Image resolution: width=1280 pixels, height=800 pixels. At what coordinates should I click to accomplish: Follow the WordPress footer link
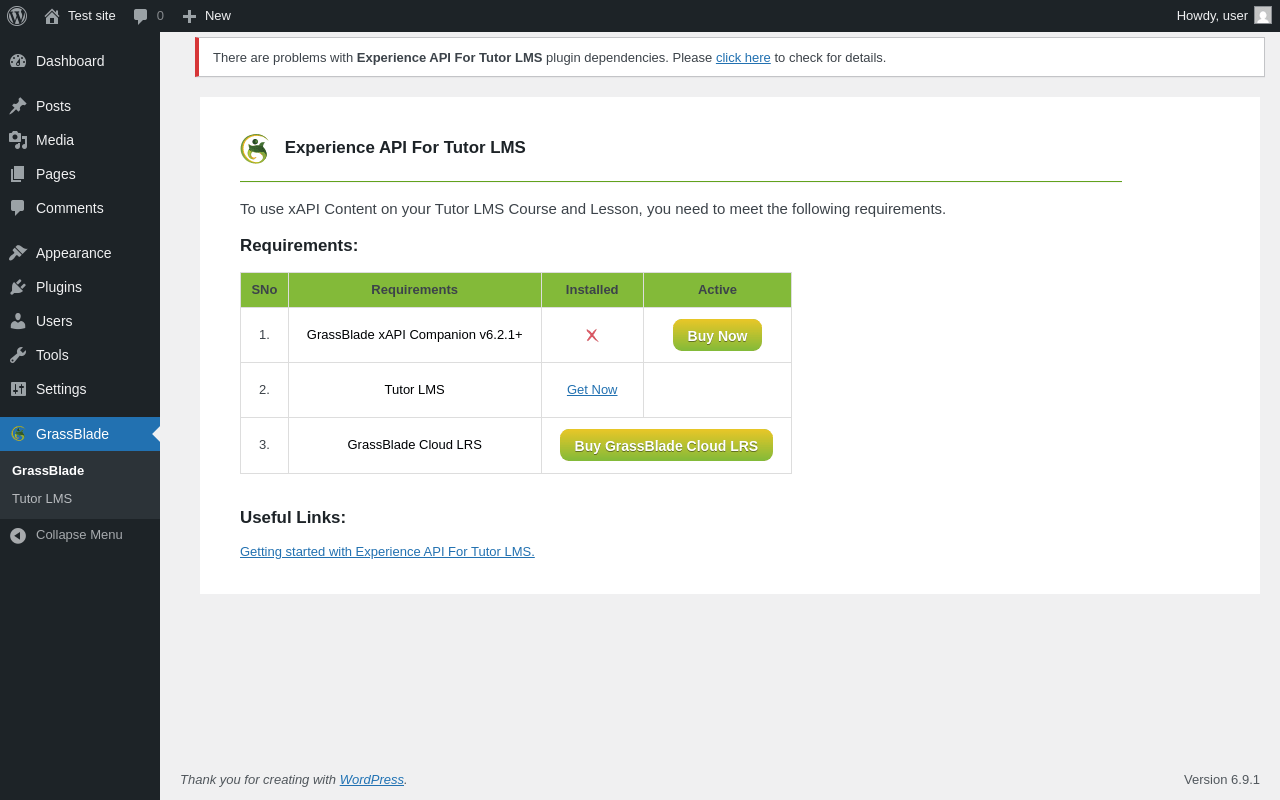(x=372, y=779)
